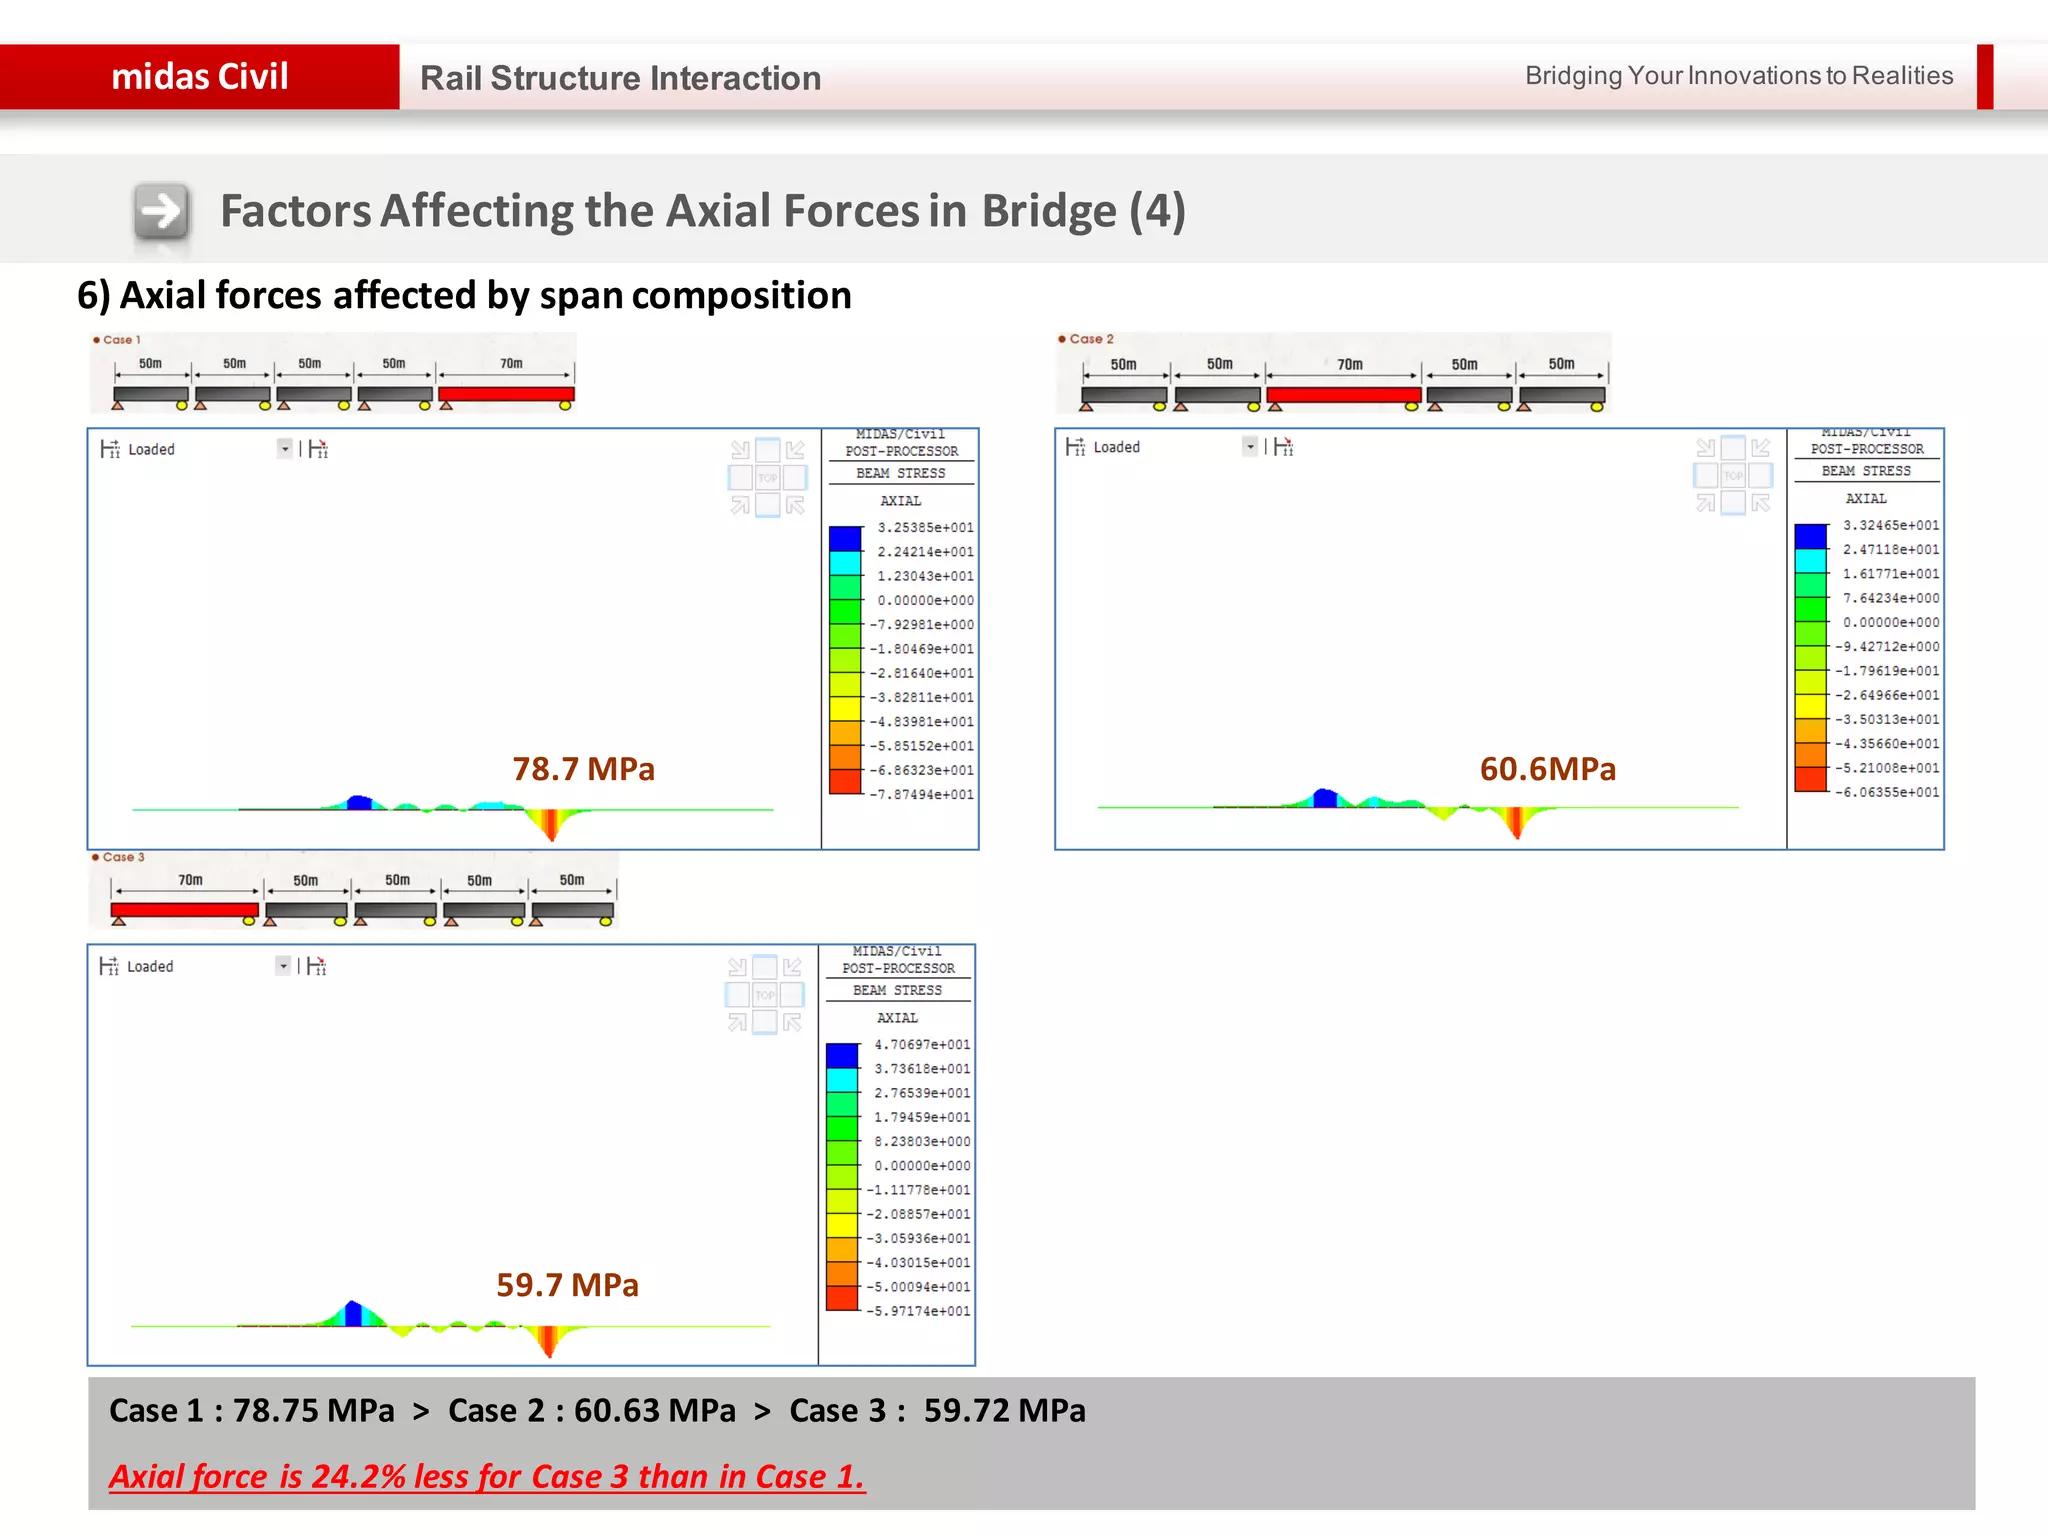The height and width of the screenshot is (1536, 2048).
Task: Click the arrow icon beside the slide title
Action: point(162,211)
